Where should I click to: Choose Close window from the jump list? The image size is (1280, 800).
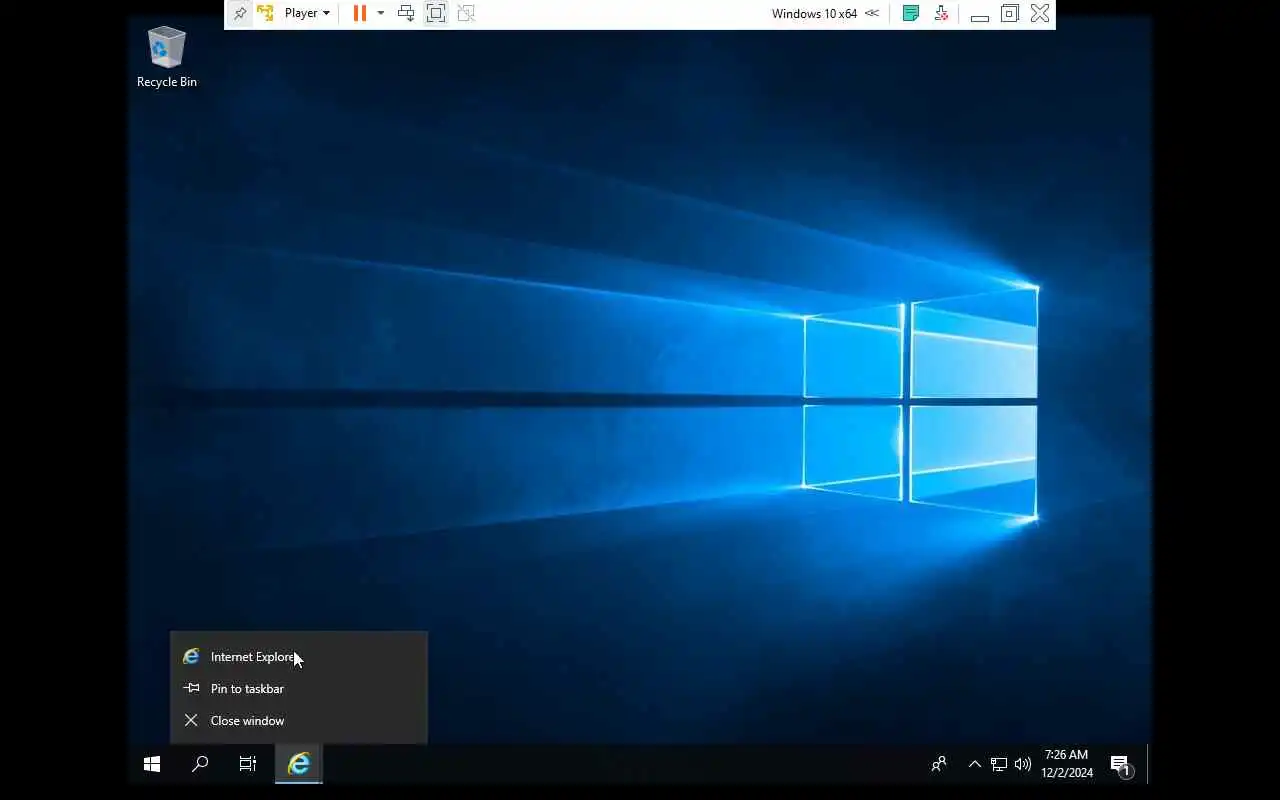(299, 721)
